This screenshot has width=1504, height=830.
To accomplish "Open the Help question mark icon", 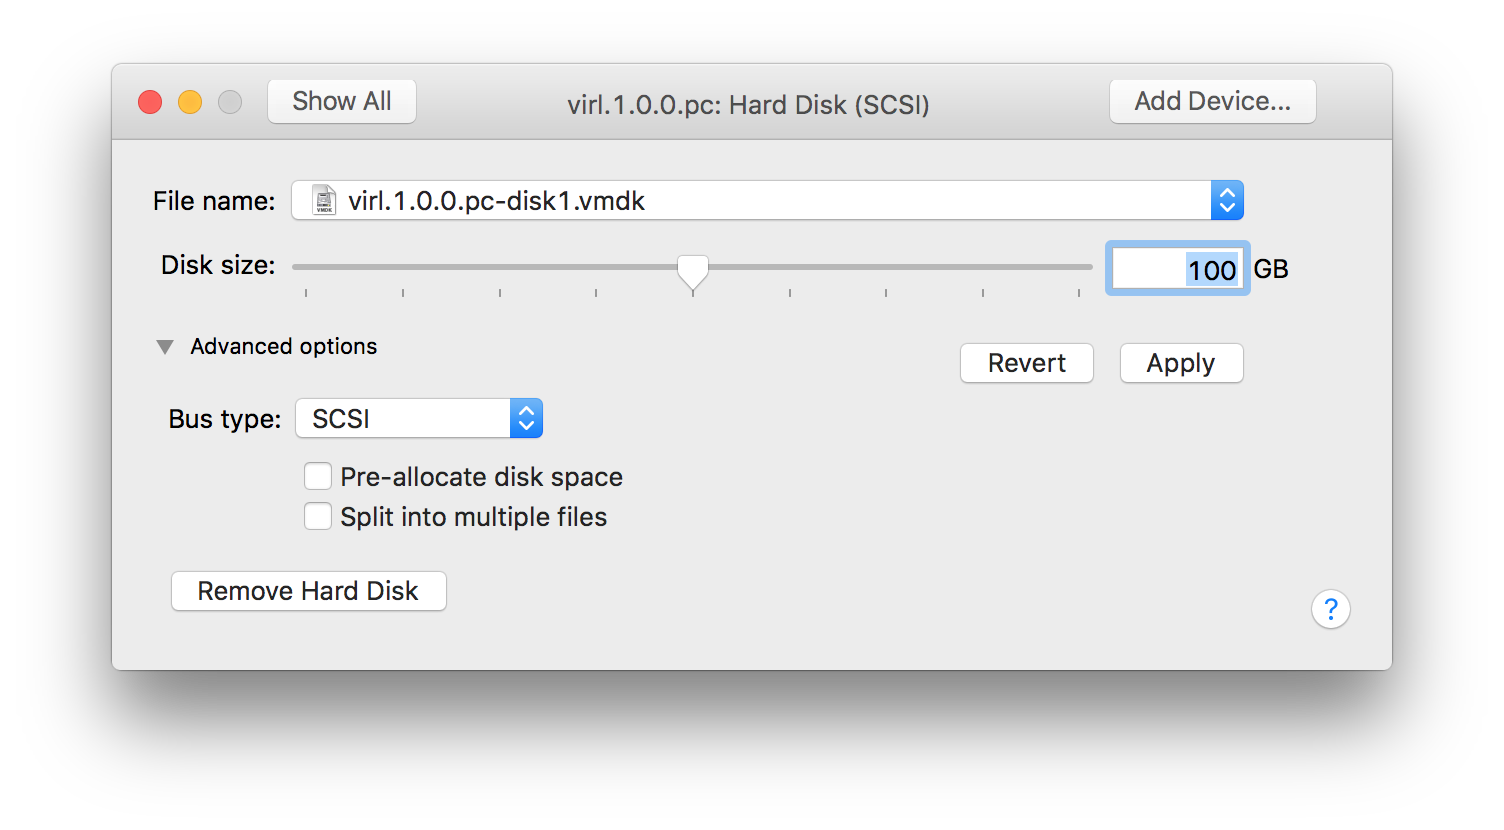I will click(x=1331, y=609).
